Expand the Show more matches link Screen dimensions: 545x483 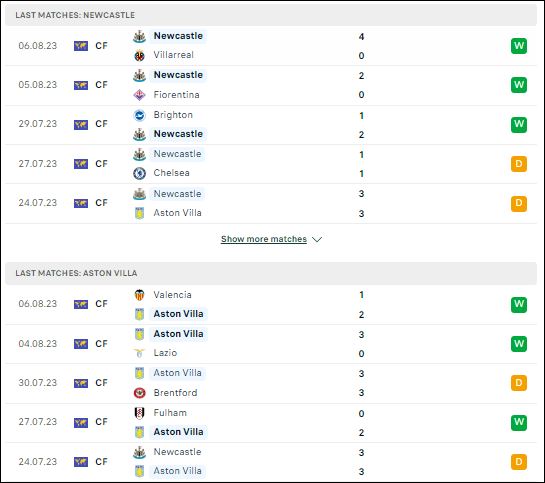tap(264, 239)
